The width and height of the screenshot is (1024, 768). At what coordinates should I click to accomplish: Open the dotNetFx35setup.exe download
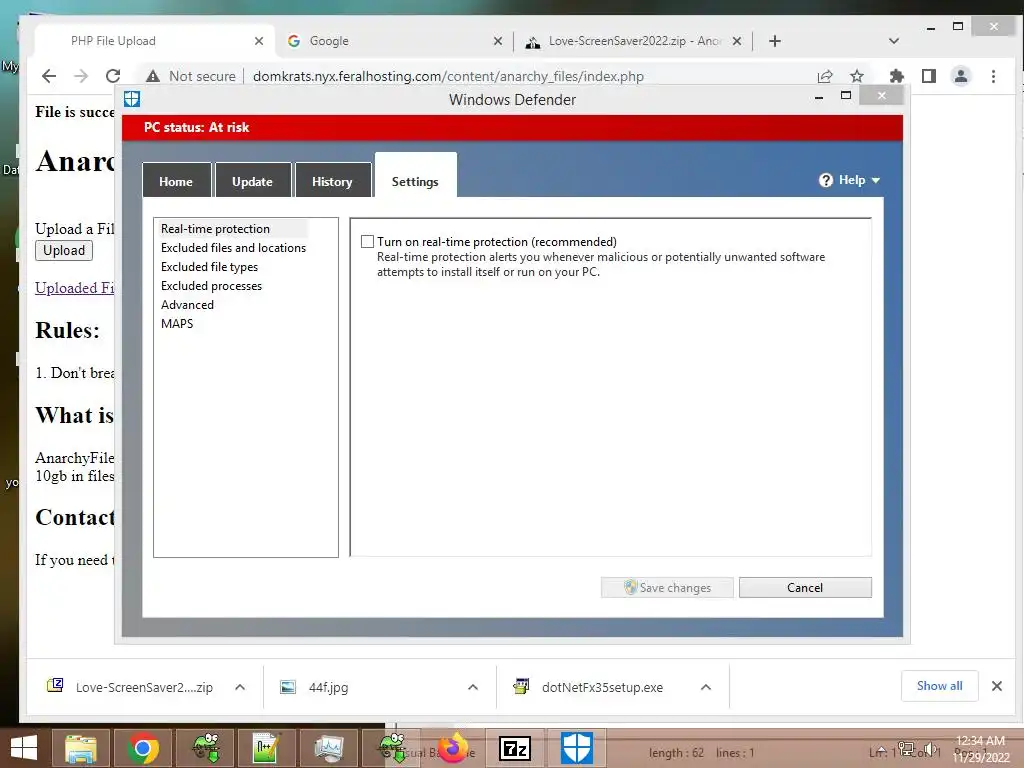[588, 687]
